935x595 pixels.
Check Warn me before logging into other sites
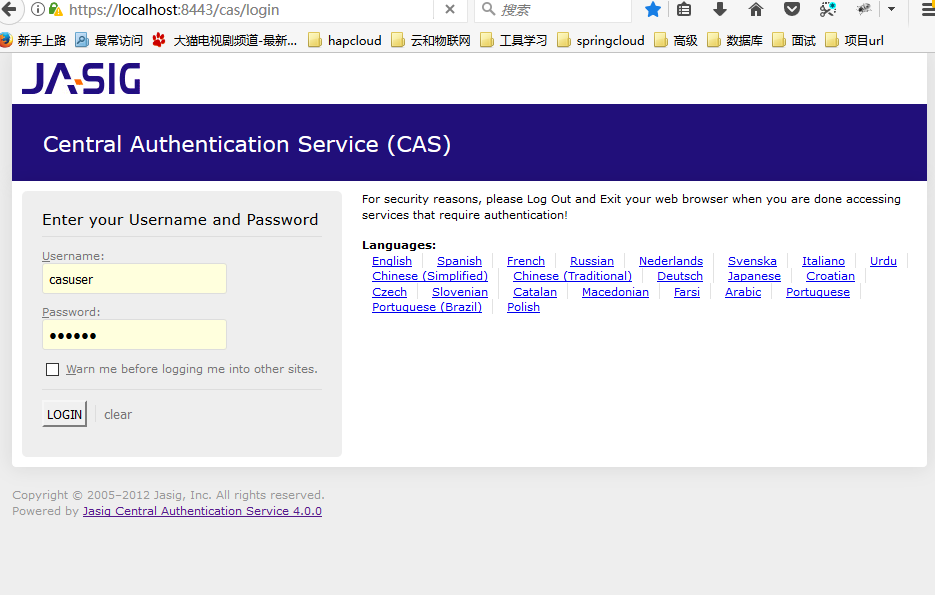pos(52,370)
